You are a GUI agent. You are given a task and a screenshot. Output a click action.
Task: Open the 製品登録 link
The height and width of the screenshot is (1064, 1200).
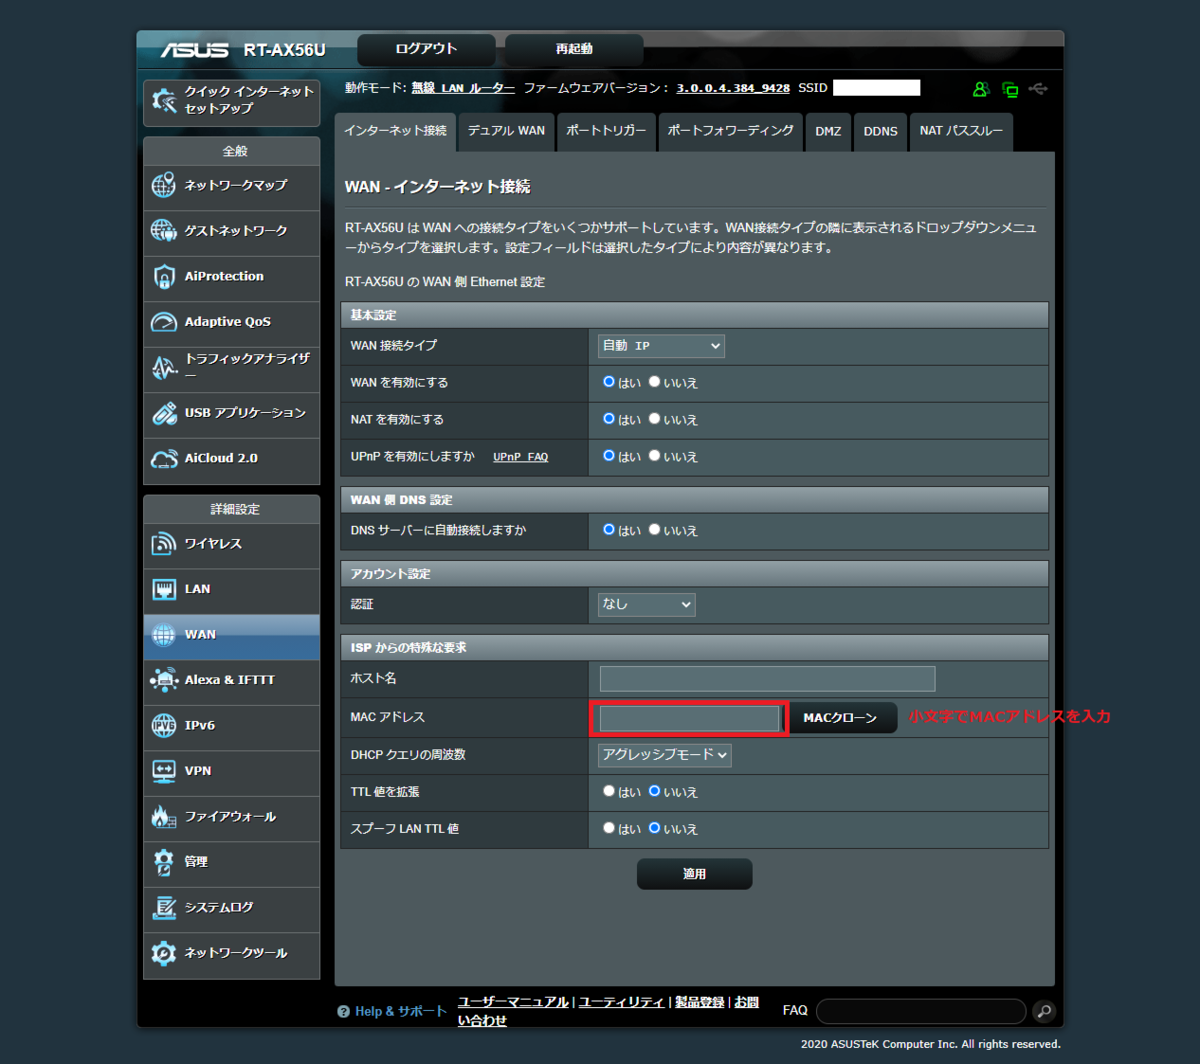[x=700, y=1002]
